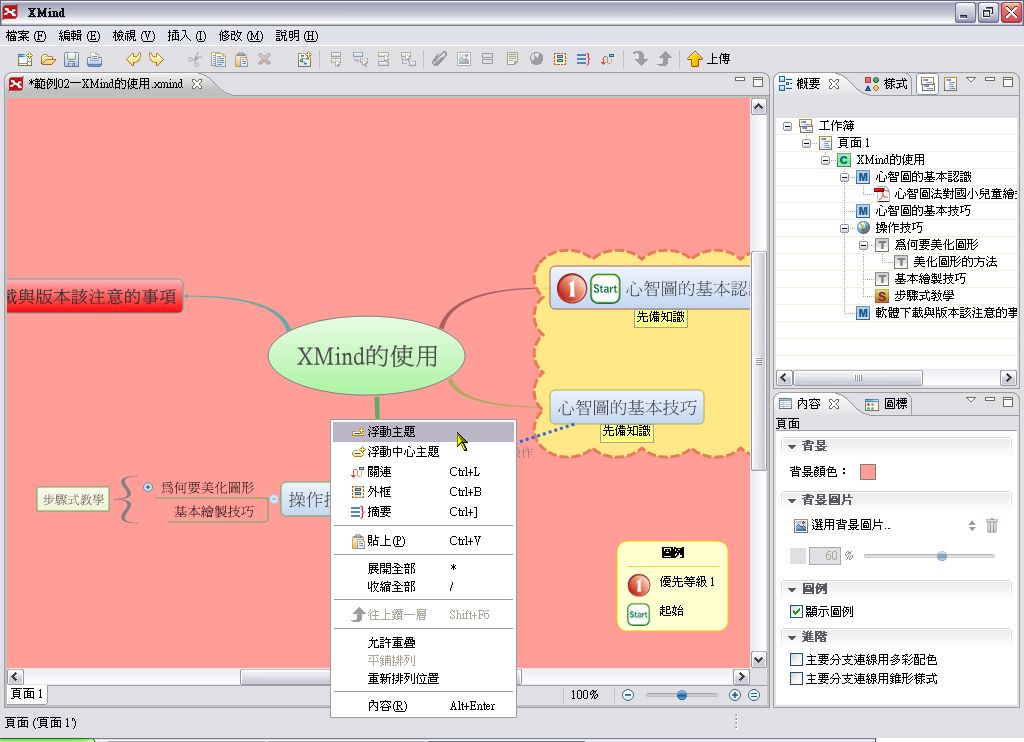
Task: Click the Print toolbar icon
Action: tap(95, 59)
